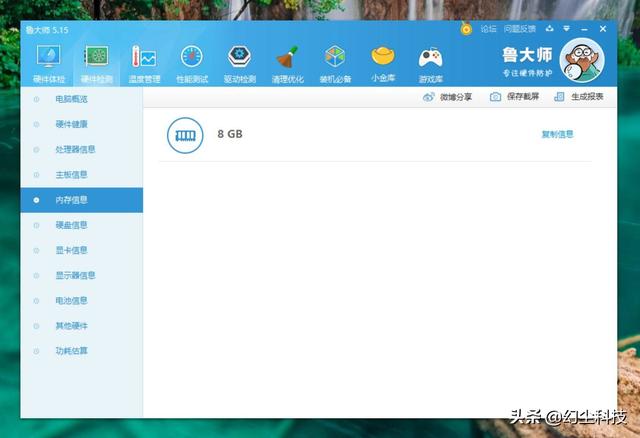Select 其他硬件 in the sidebar
This screenshot has height=438, width=640.
(82, 326)
